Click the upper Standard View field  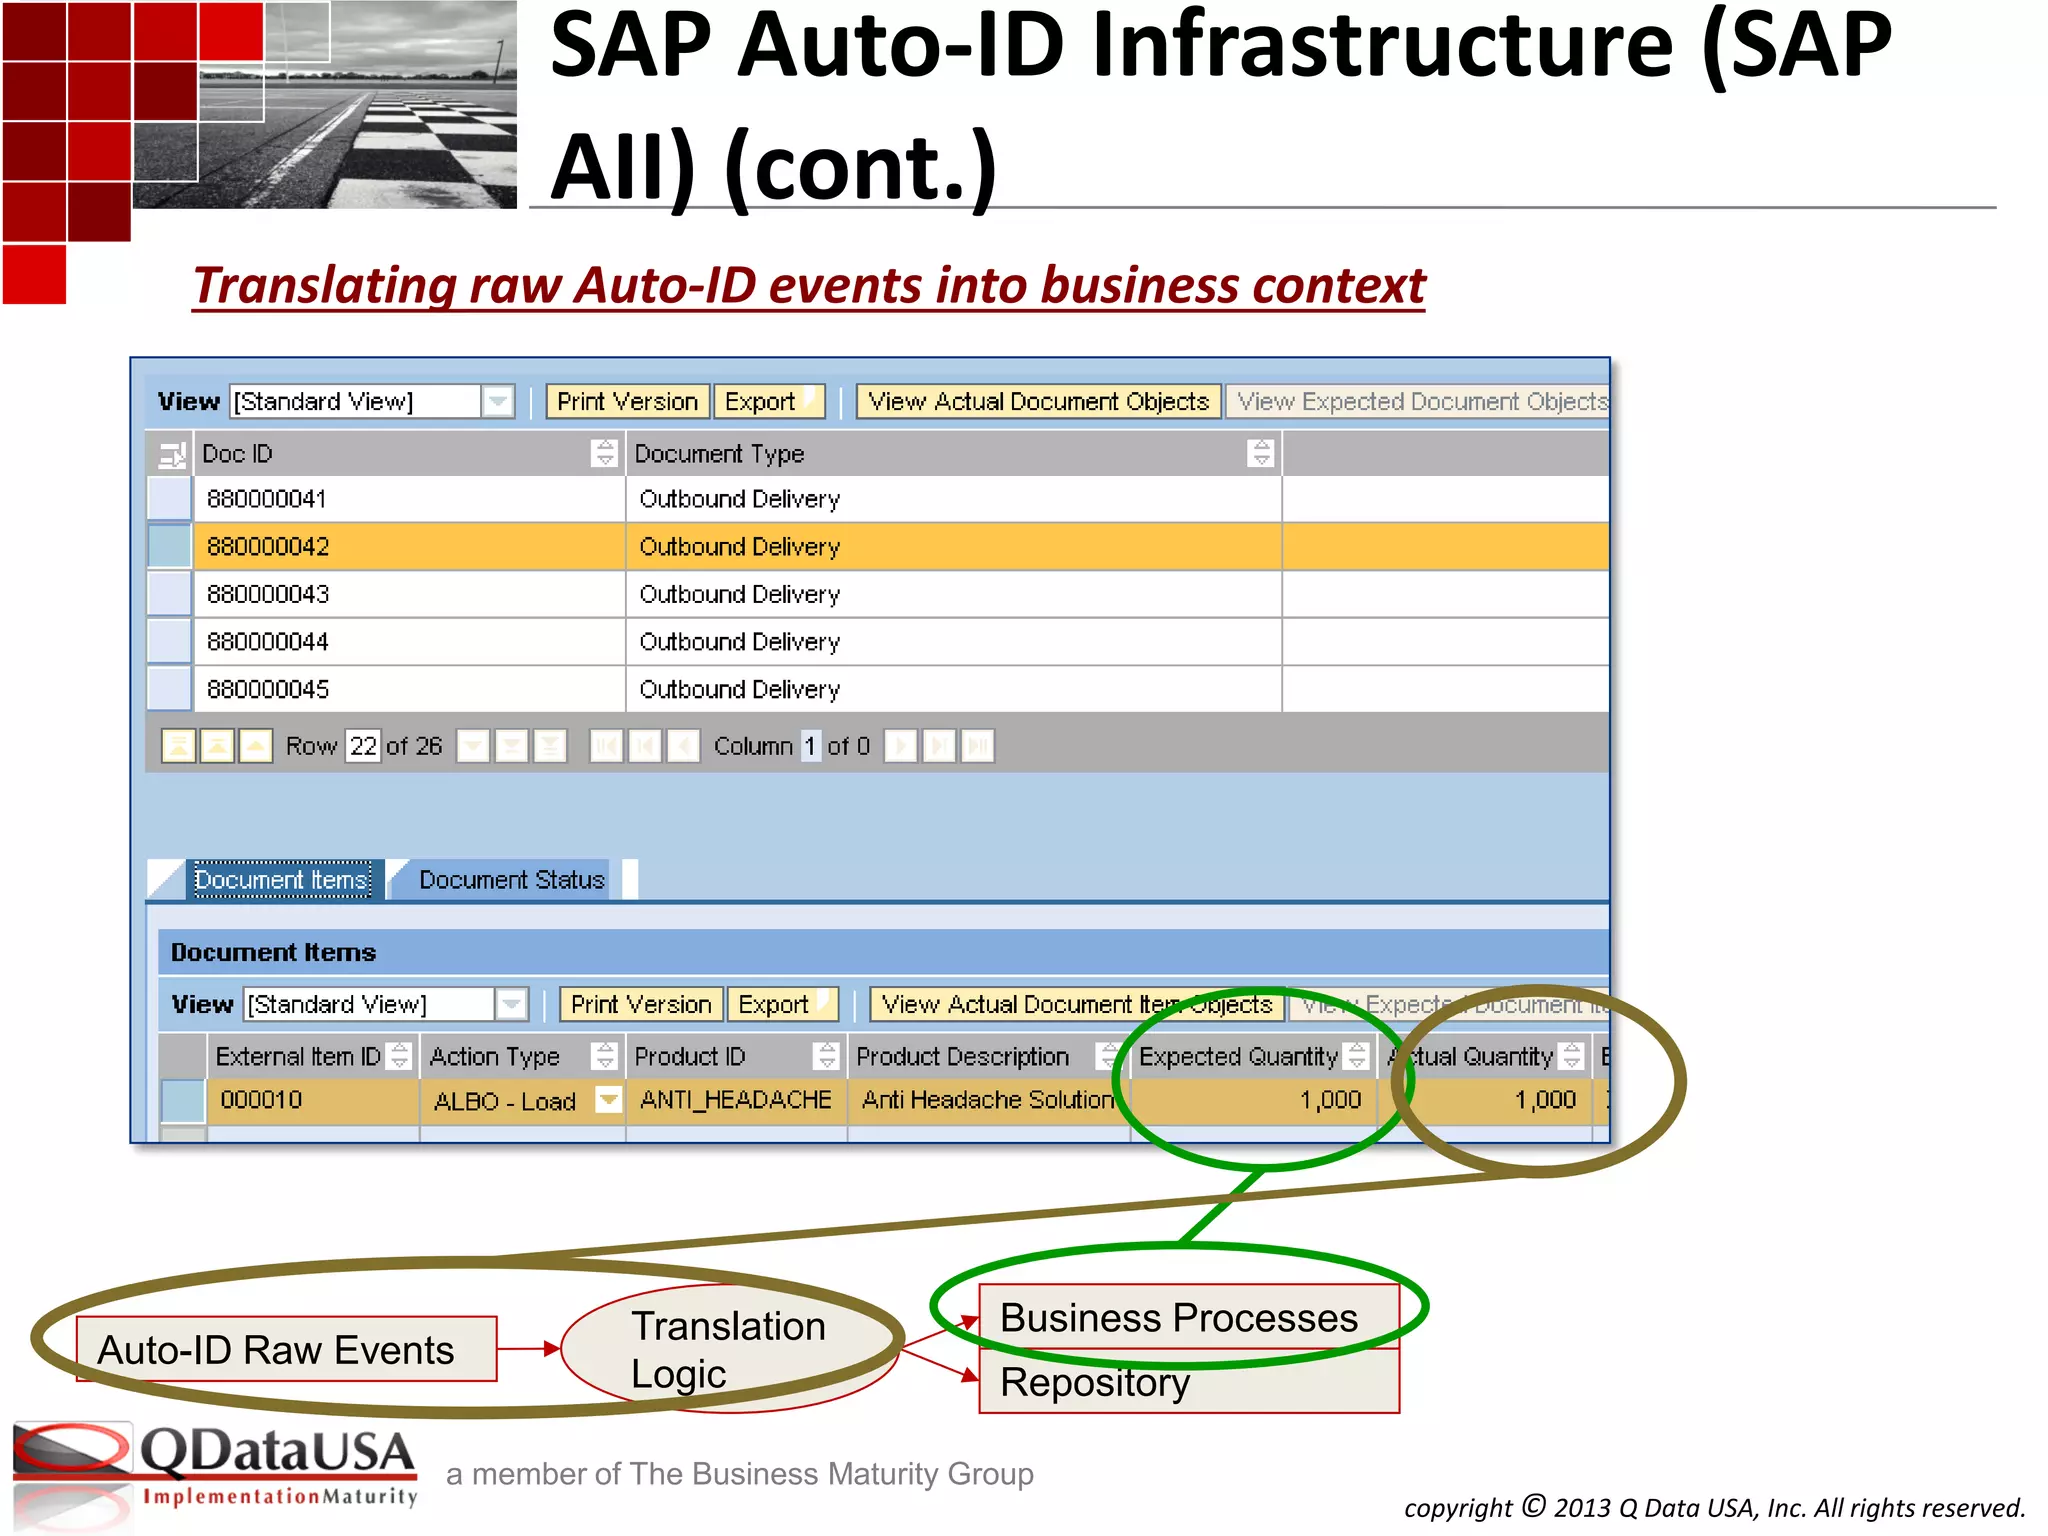[356, 401]
